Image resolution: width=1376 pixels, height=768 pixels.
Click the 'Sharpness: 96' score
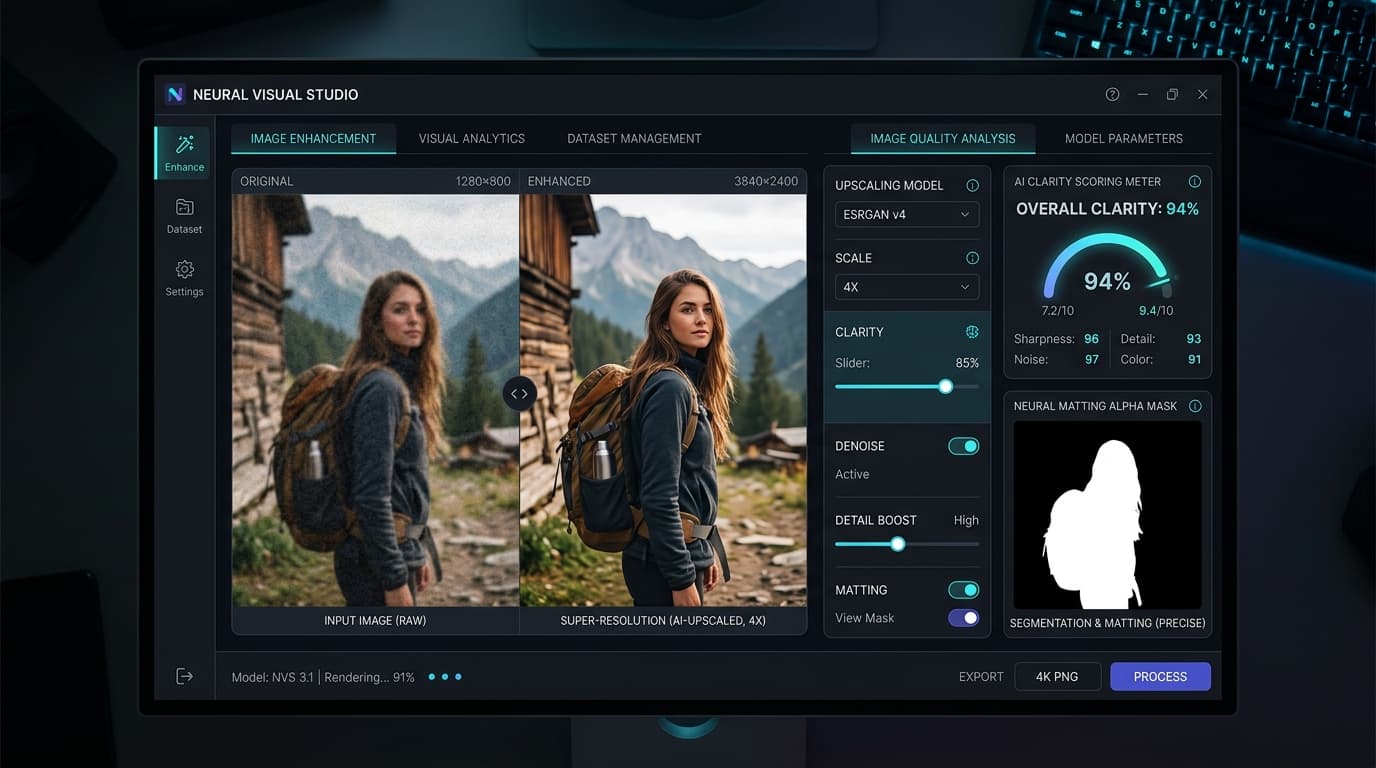1056,339
